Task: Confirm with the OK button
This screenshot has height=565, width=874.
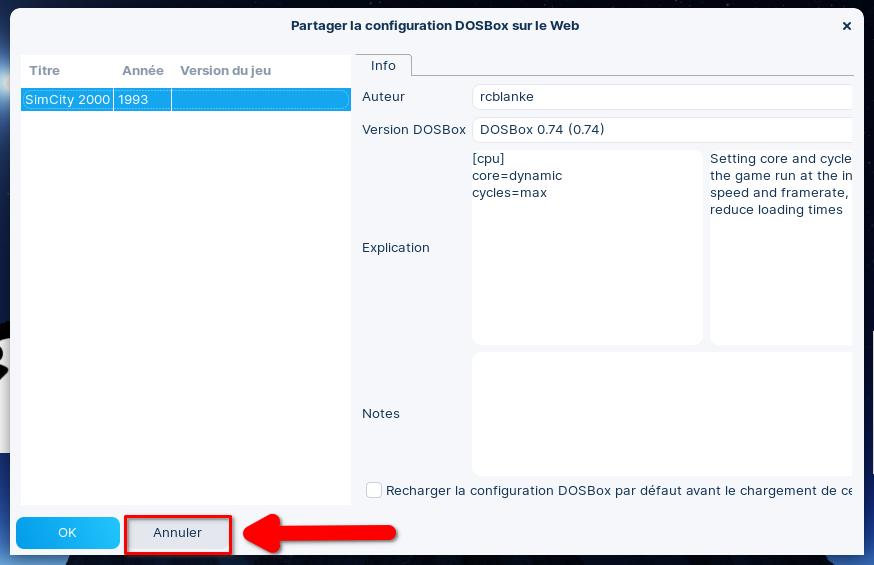Action: [67, 533]
